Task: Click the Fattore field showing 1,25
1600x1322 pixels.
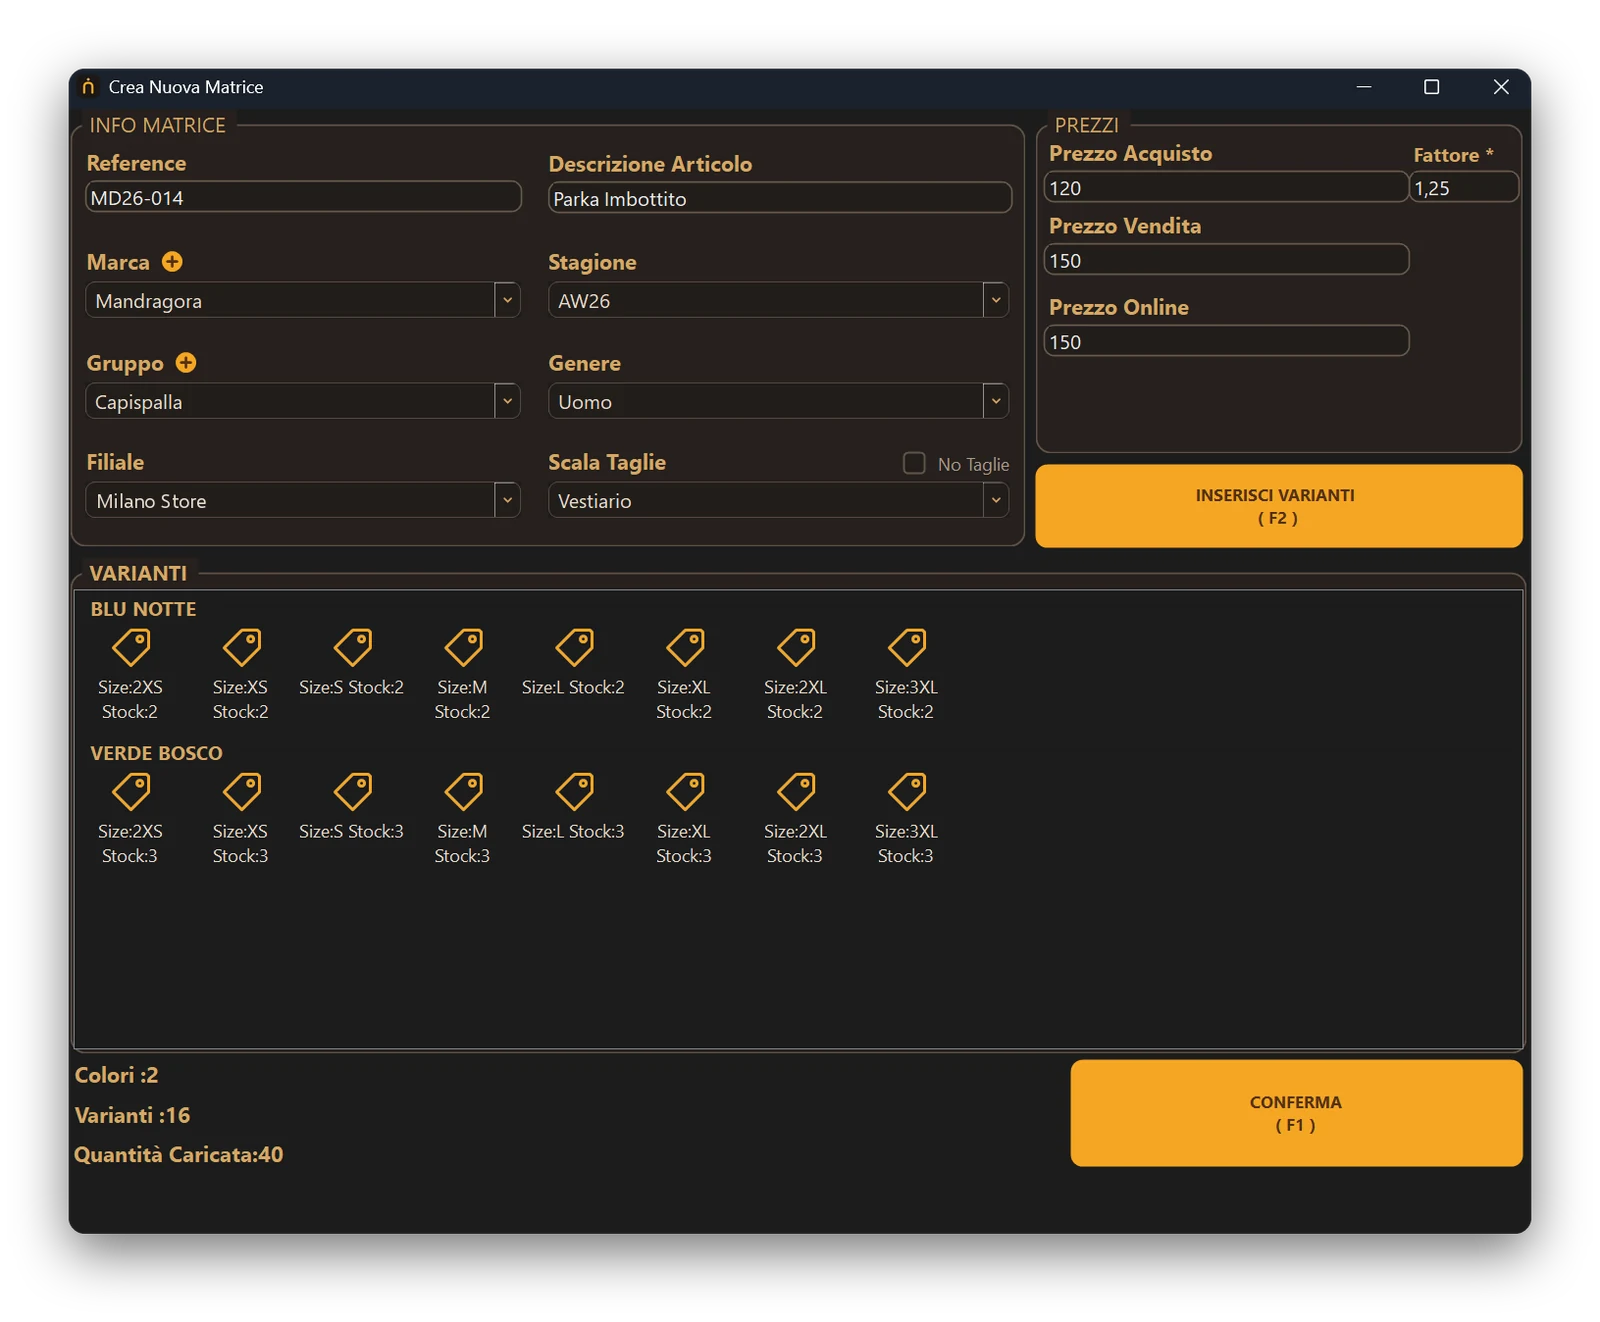Action: [x=1464, y=187]
